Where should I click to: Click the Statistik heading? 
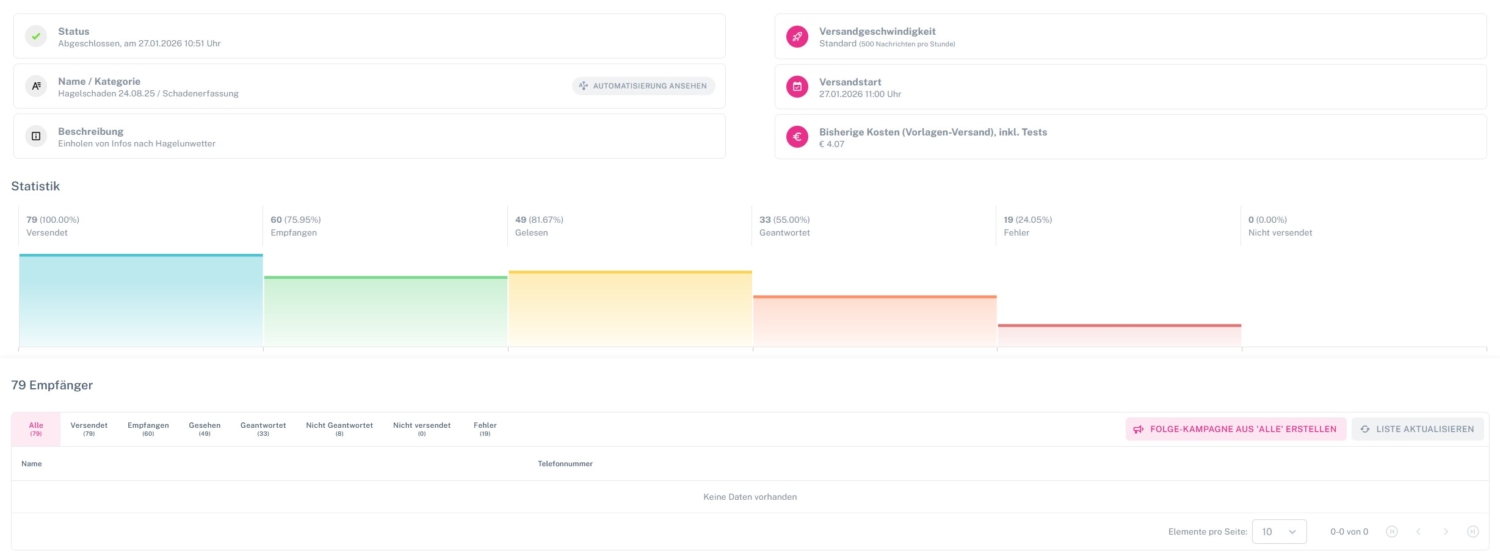[x=36, y=186]
